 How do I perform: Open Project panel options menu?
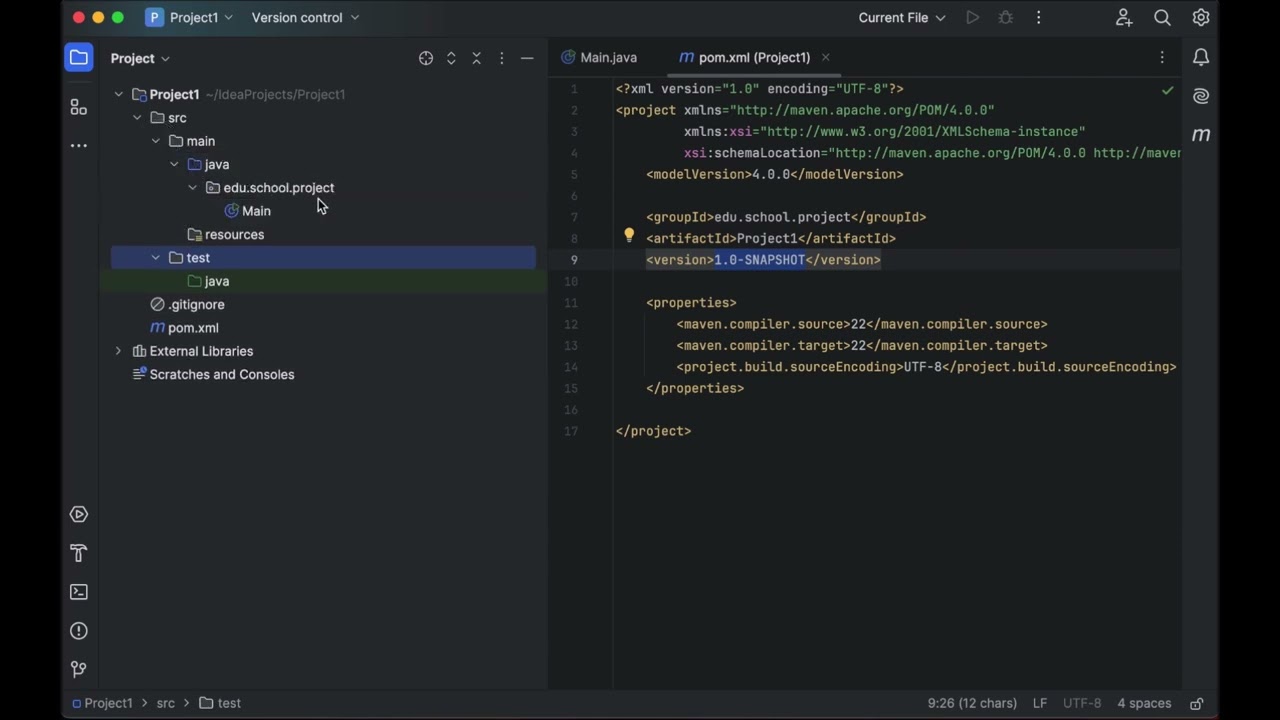502,58
